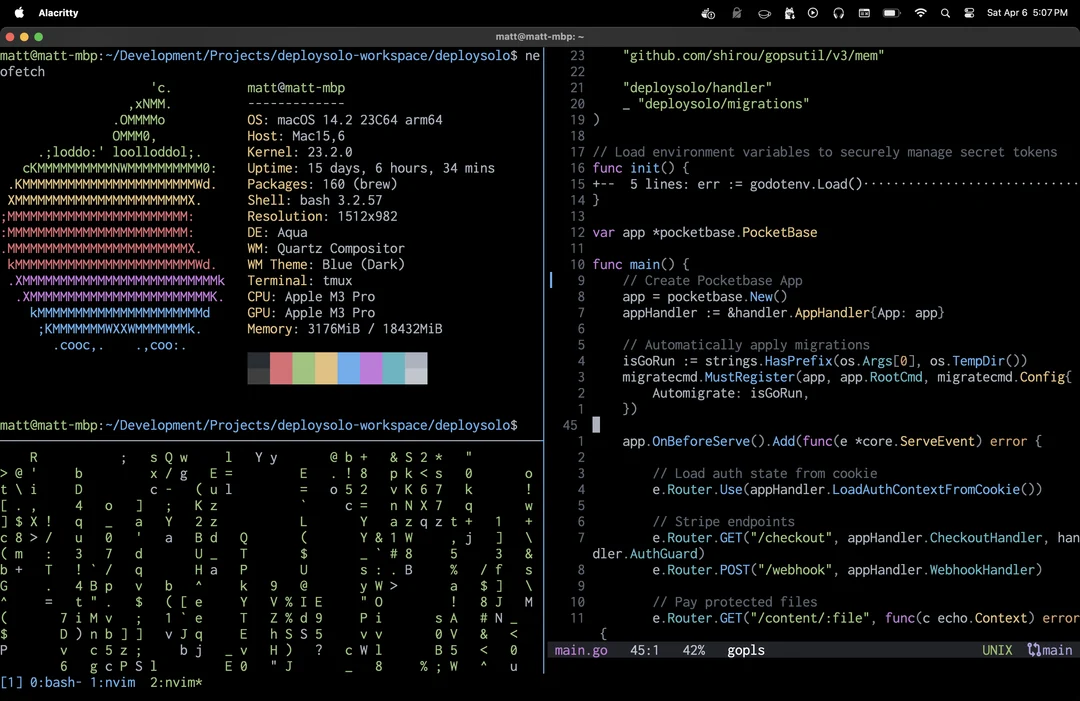Click the UNIX format indicator in the statusline
The image size is (1080, 701).
(997, 650)
